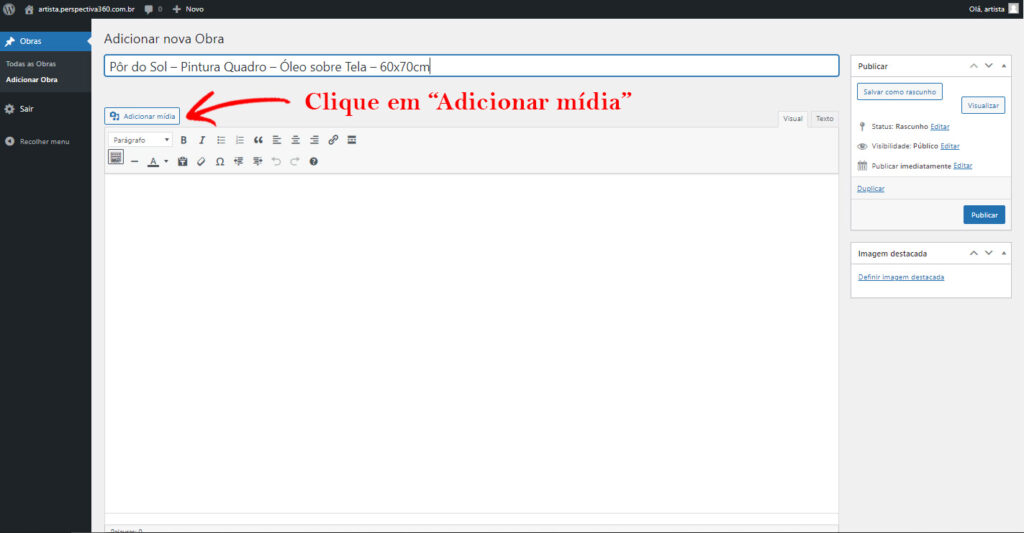Click Salvar como rascunho
The image size is (1024, 533).
[x=899, y=92]
